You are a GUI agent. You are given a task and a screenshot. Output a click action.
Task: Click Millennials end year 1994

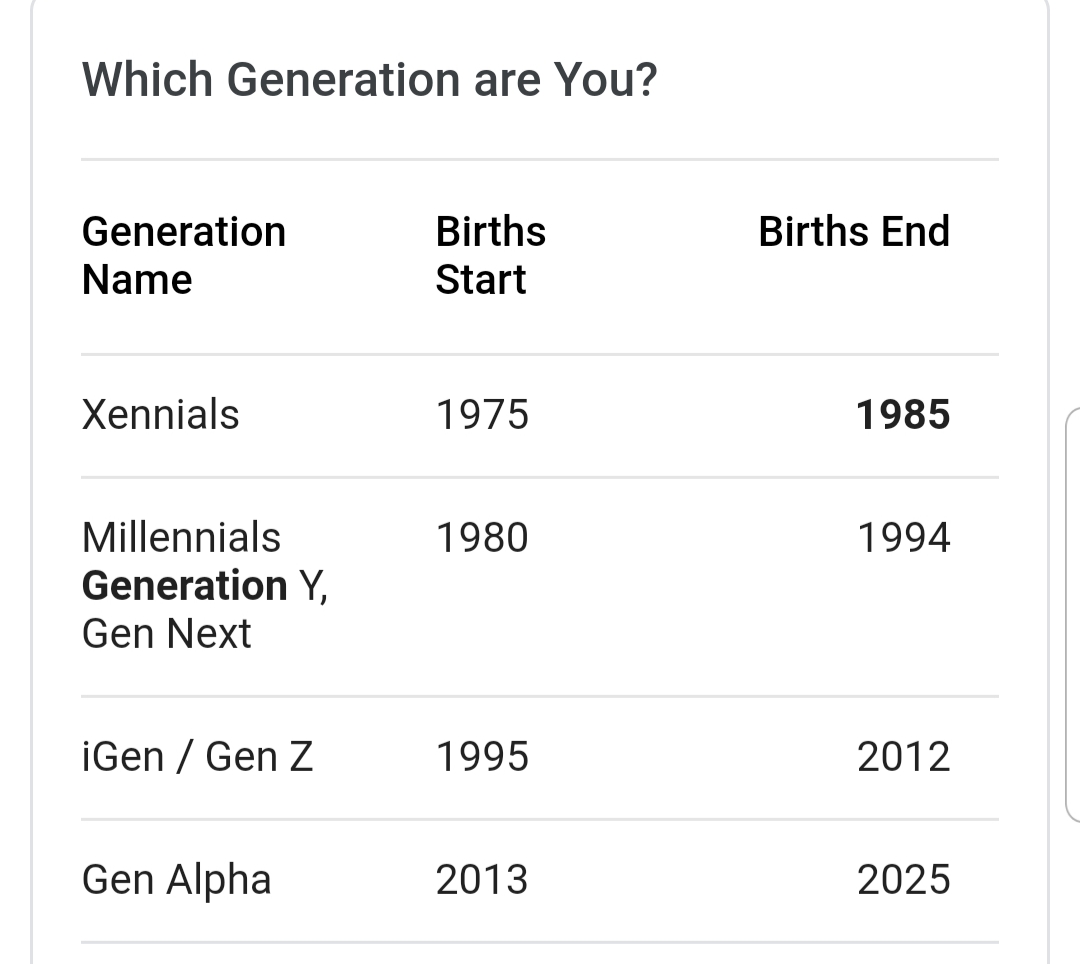904,537
